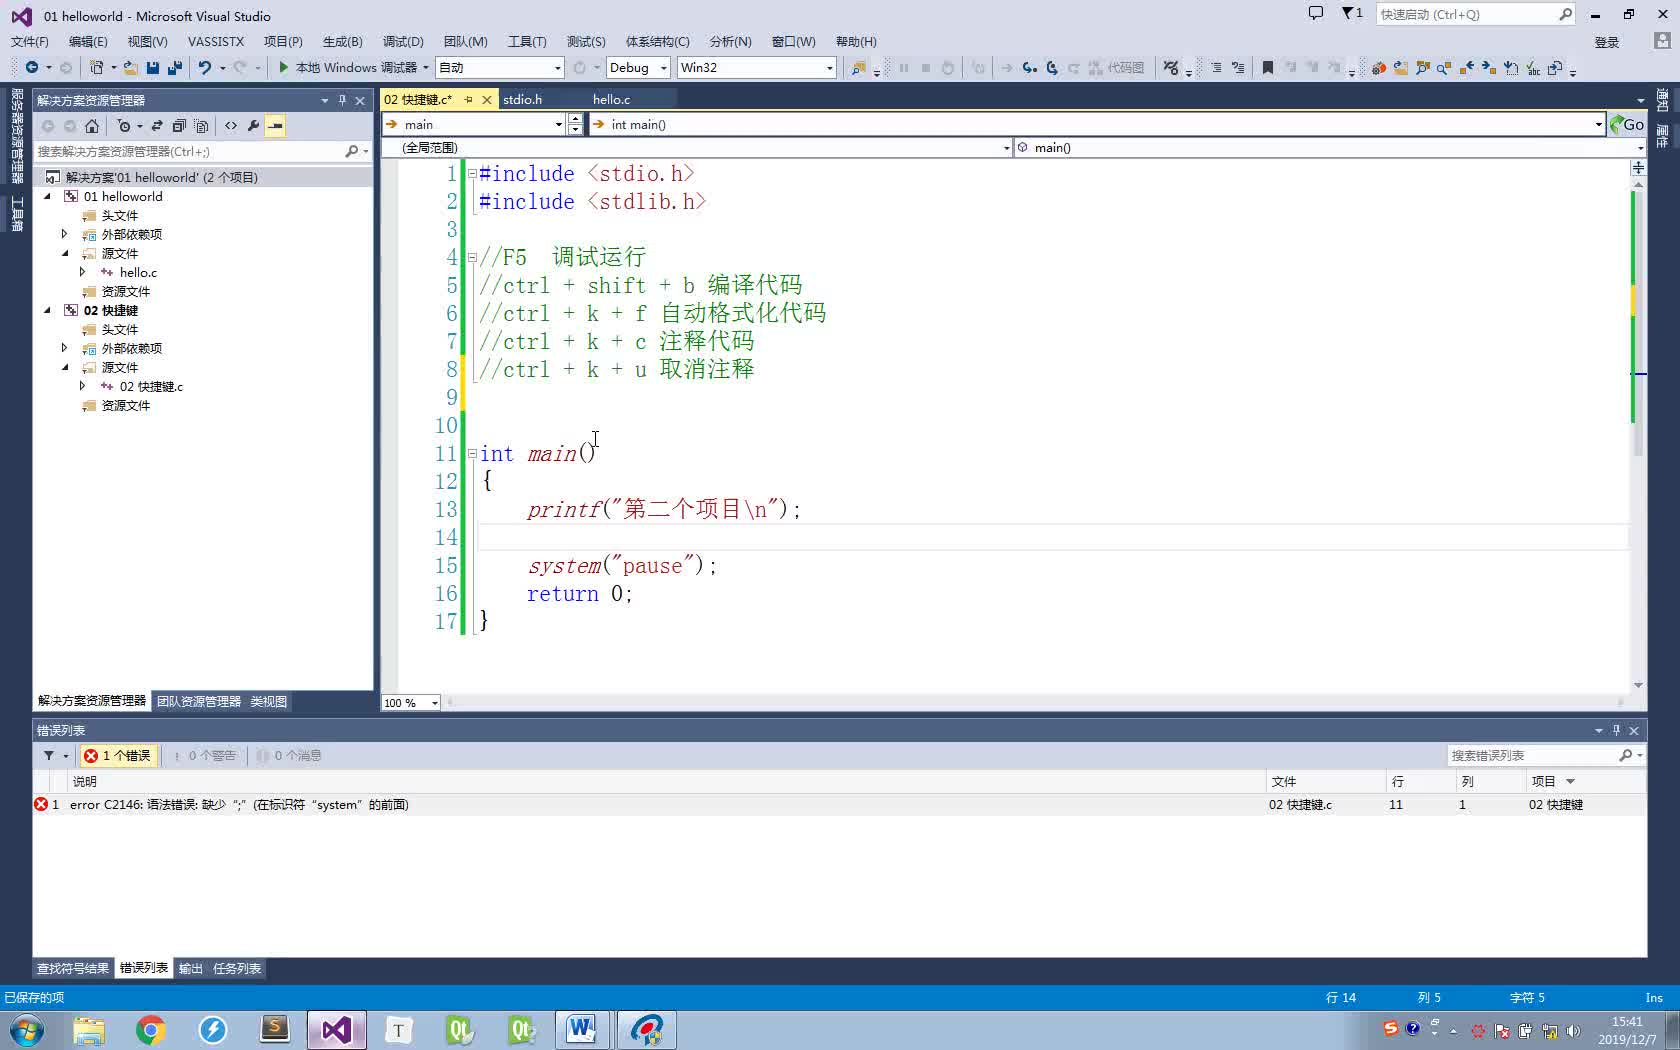This screenshot has height=1050, width=1680.
Task: Click the 登录 sign-in link
Action: 1607,42
